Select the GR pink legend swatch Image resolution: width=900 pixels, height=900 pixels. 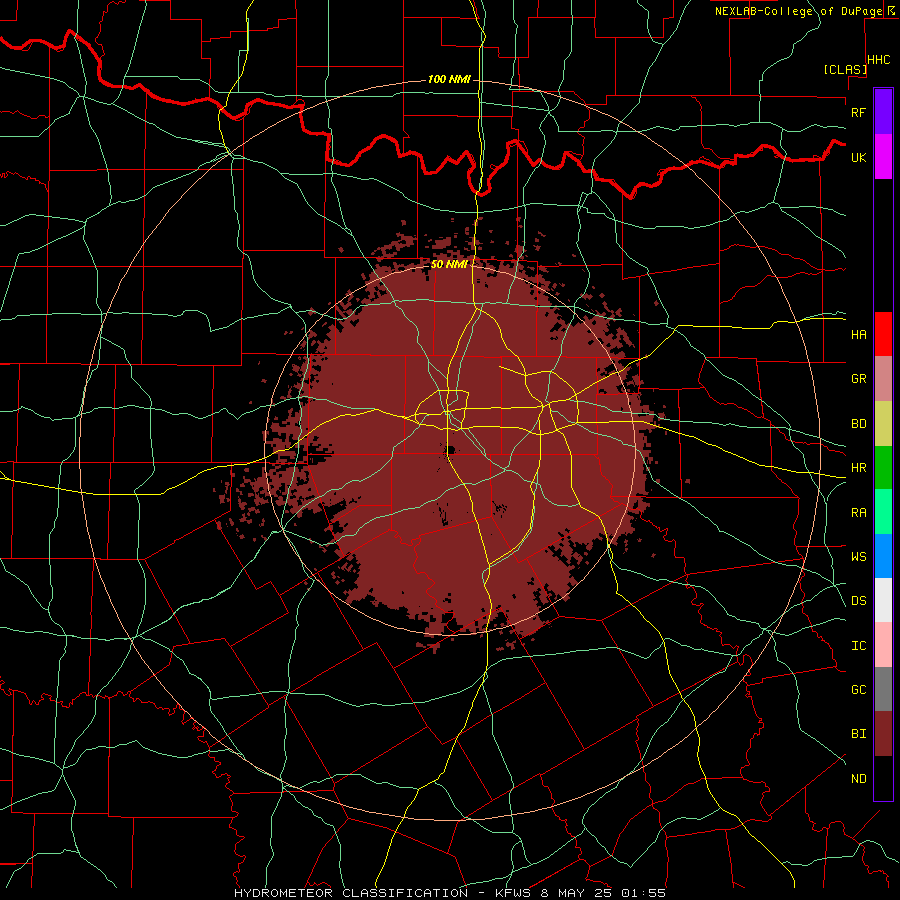tap(883, 379)
